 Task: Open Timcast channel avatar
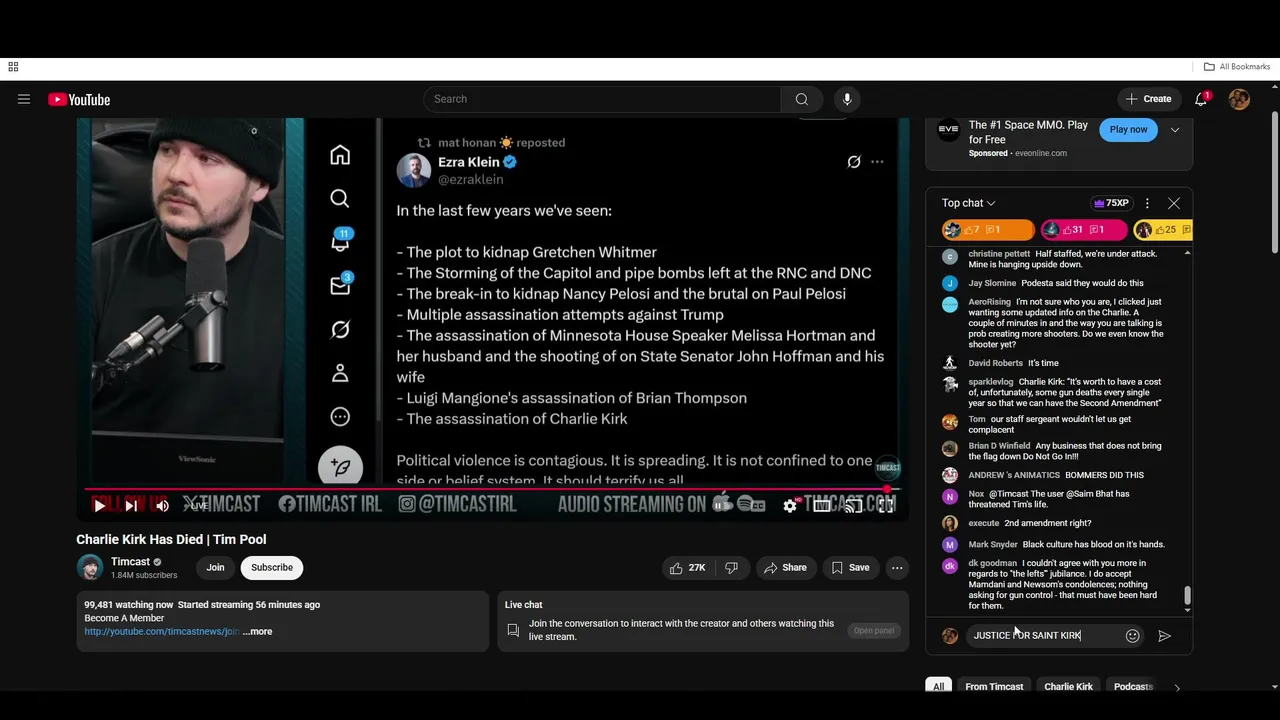pyautogui.click(x=90, y=567)
